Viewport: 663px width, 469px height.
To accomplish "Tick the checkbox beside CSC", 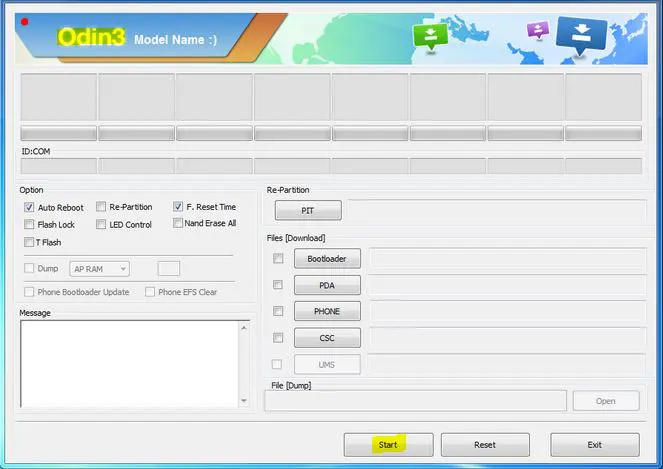I will (x=278, y=337).
